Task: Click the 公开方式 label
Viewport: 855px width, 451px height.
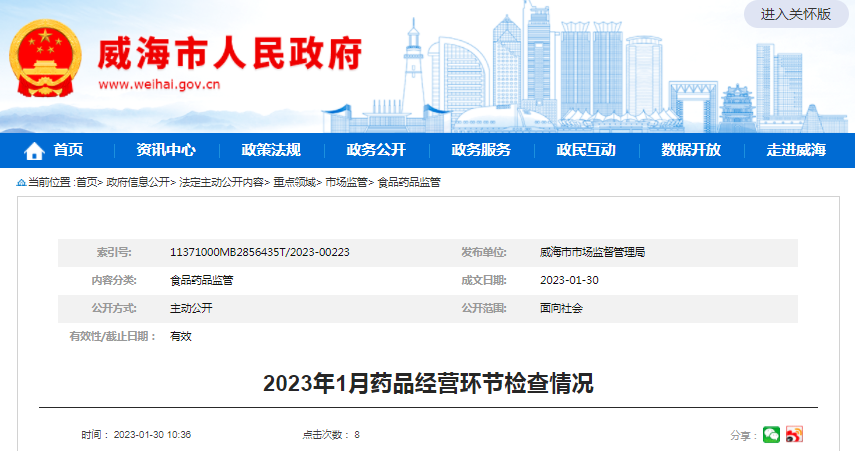Action: coord(113,308)
